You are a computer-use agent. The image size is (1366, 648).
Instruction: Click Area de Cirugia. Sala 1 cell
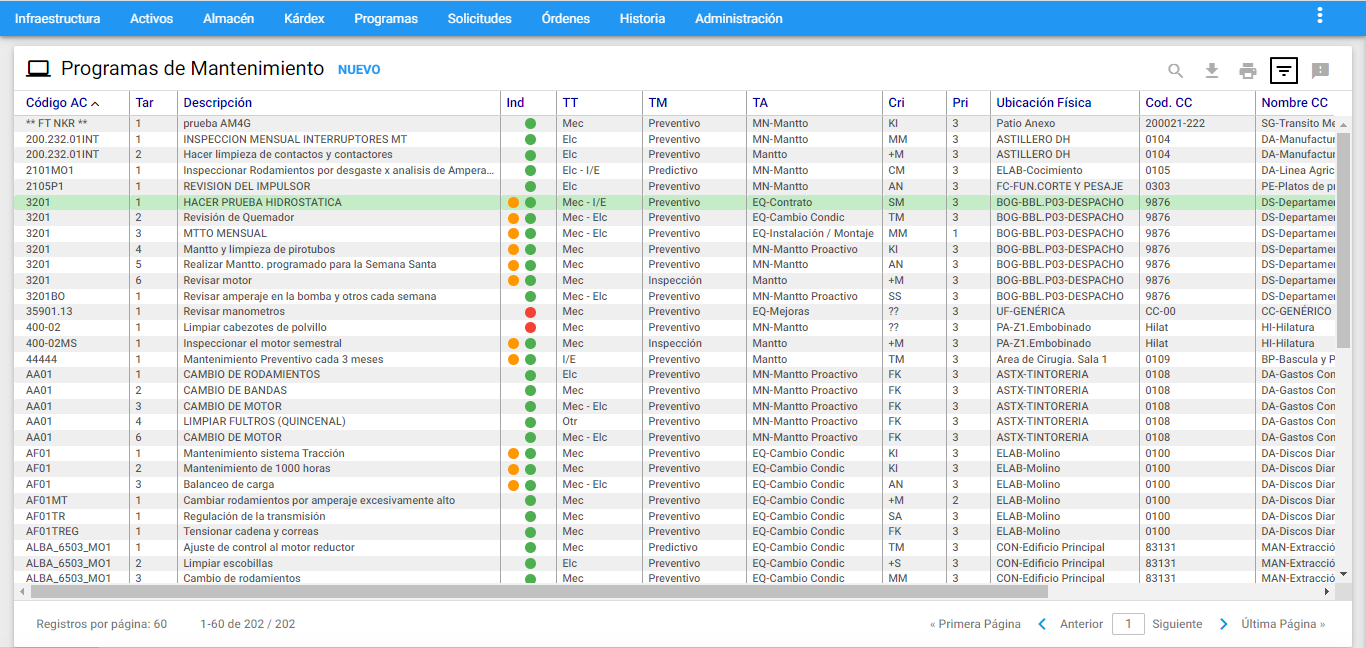[x=1051, y=360]
